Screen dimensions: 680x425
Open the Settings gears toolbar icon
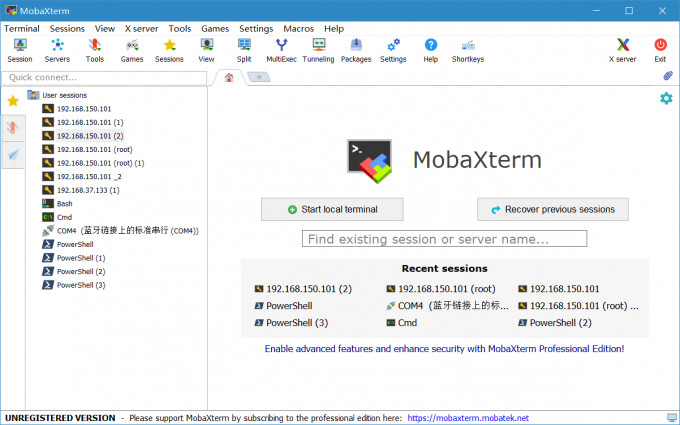393,50
